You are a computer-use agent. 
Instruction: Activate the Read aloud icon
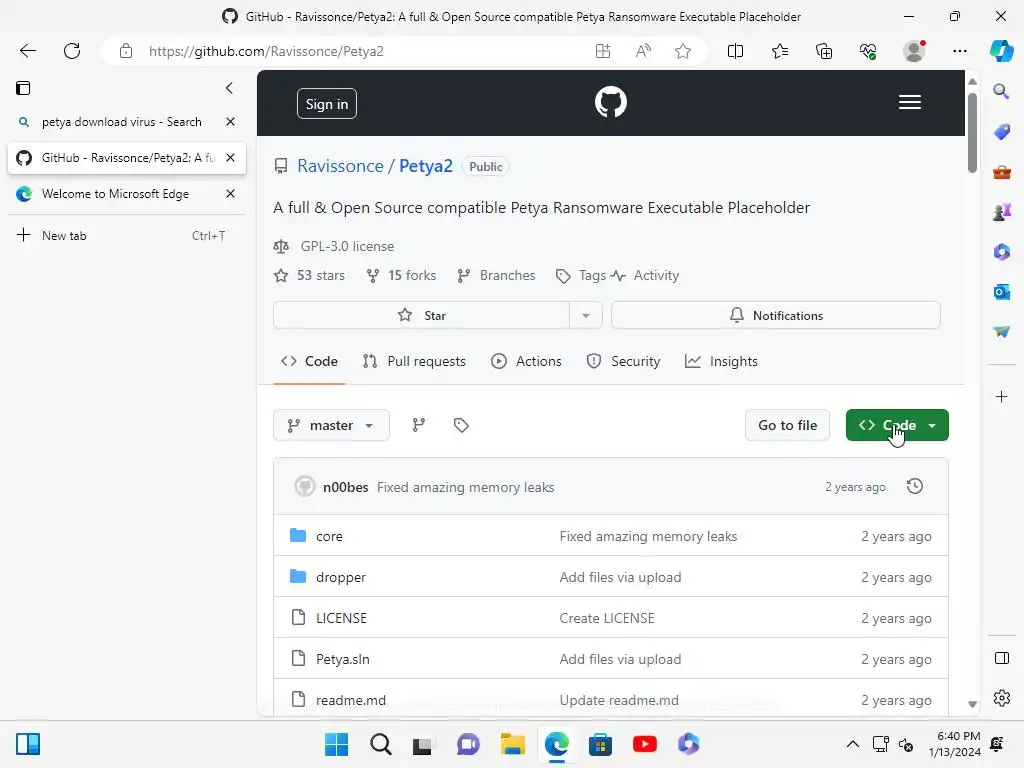643,51
